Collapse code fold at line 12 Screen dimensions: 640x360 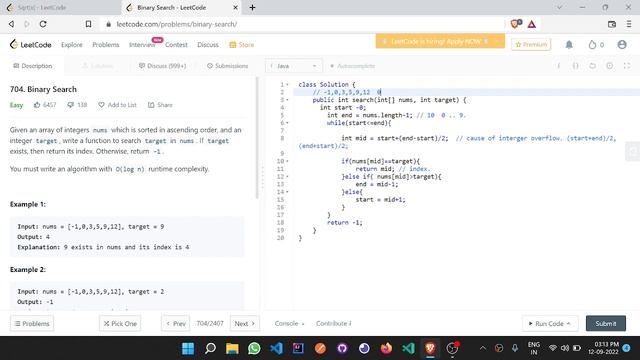(287, 177)
